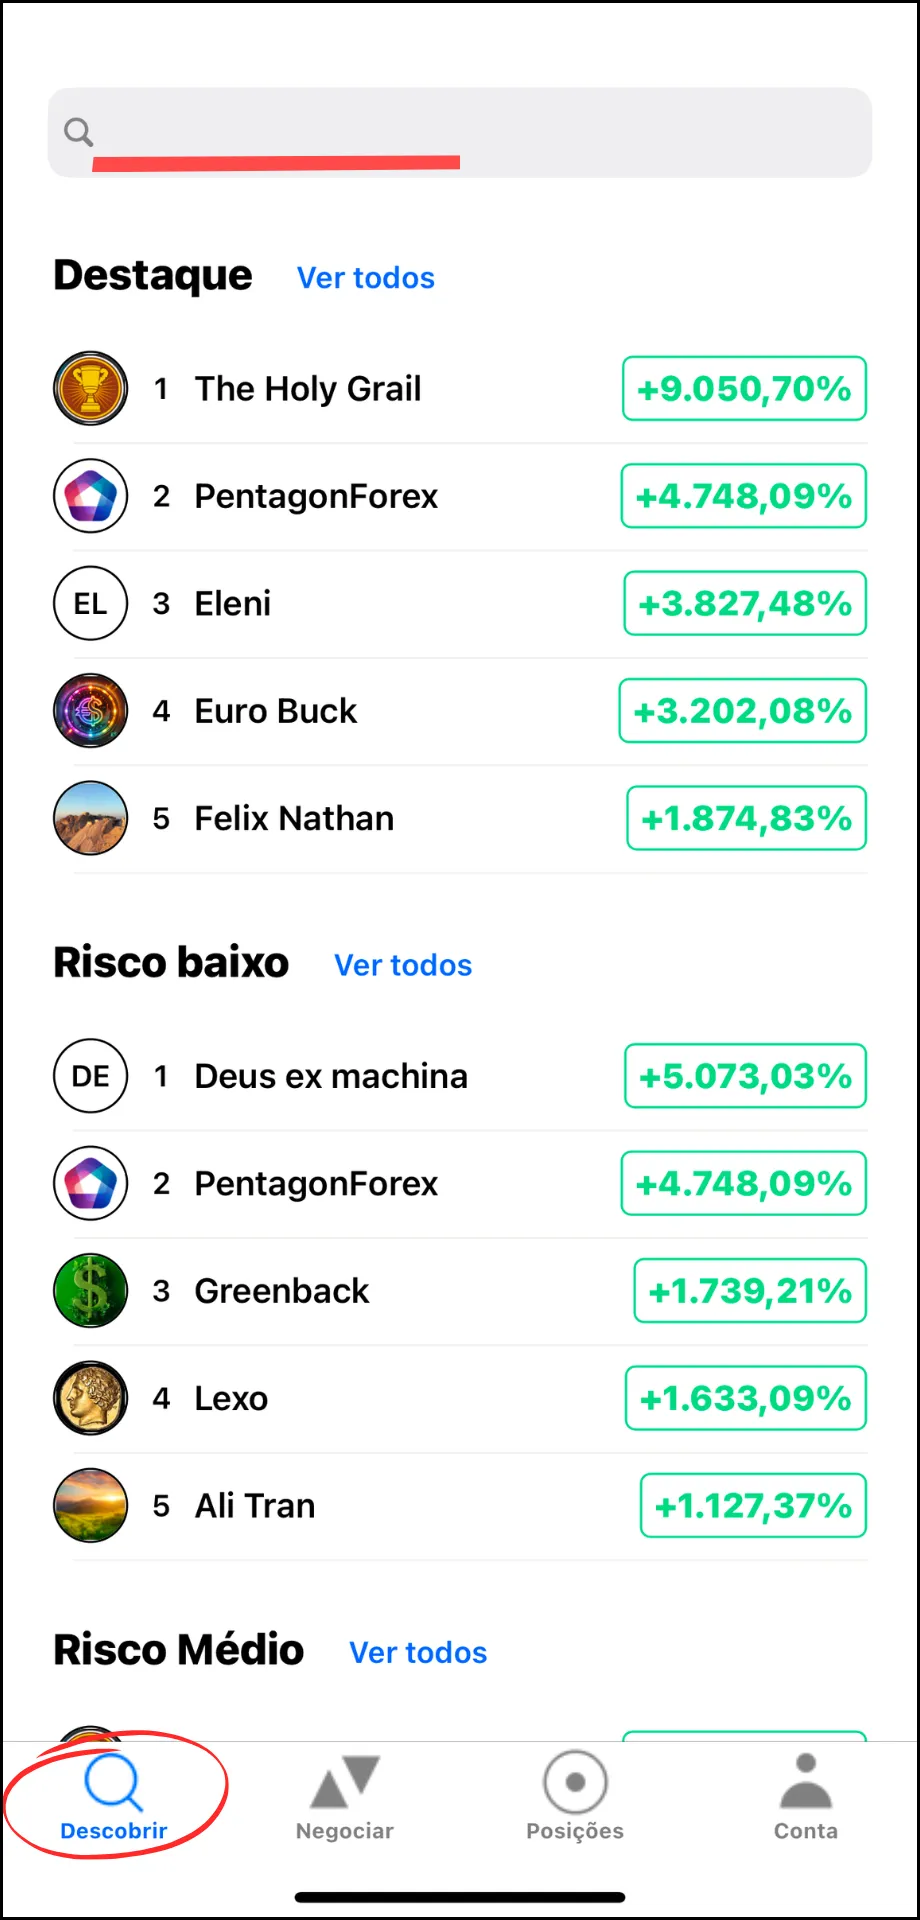Open Ver todos next to Risco Médio
Screen dimensions: 920x1920
(418, 1652)
